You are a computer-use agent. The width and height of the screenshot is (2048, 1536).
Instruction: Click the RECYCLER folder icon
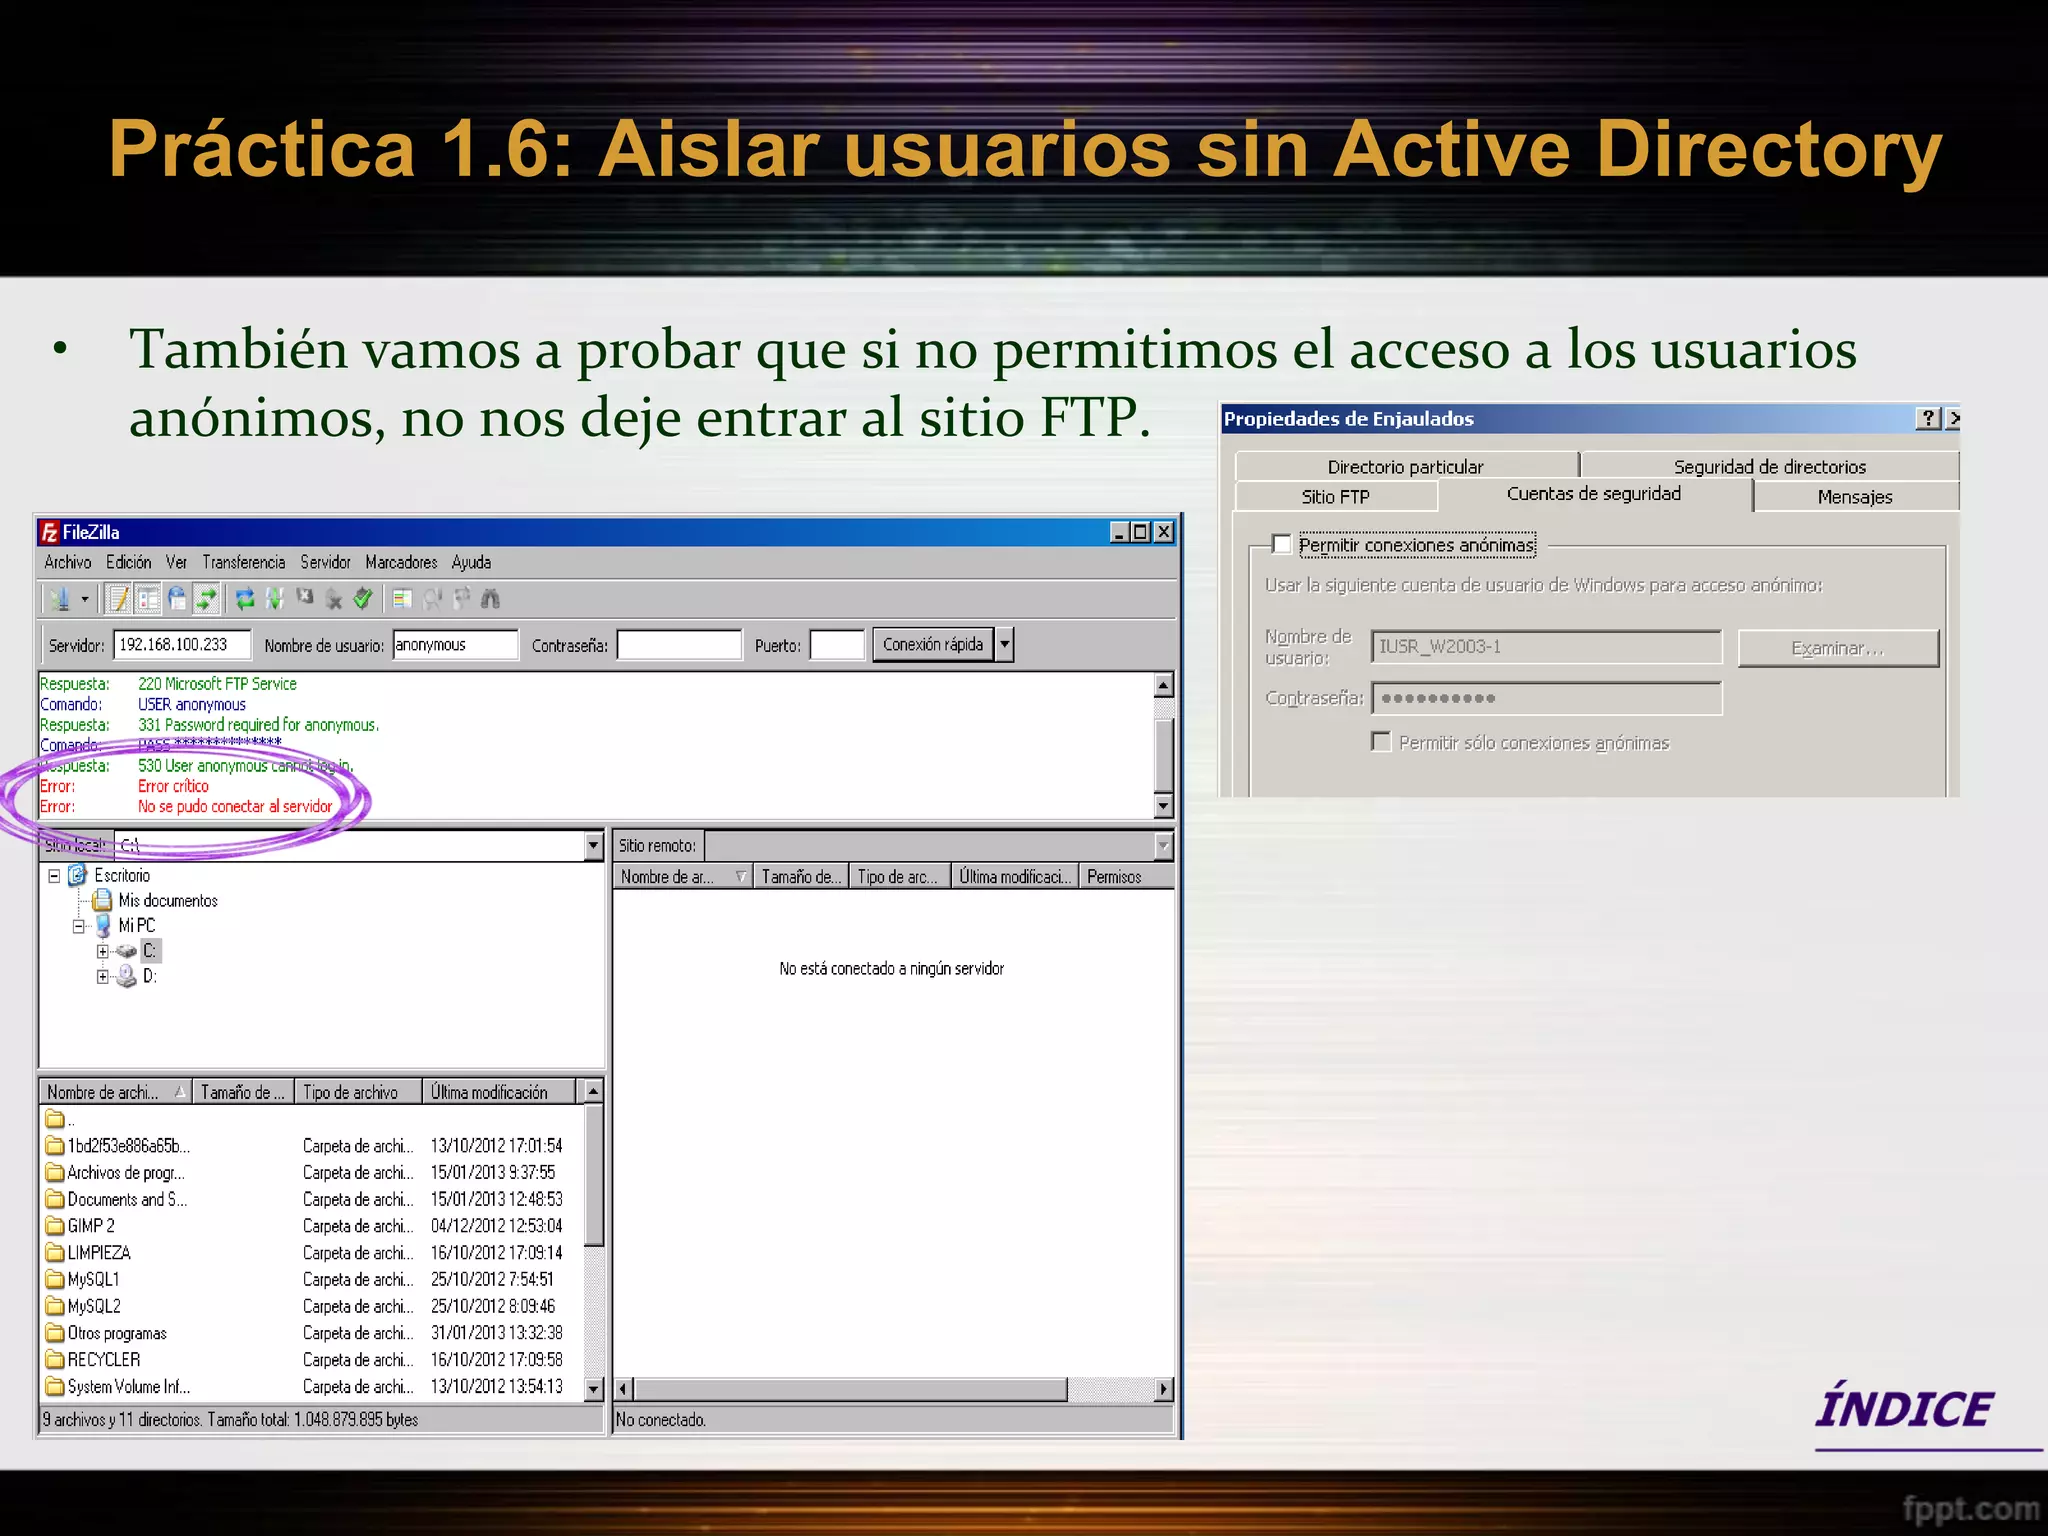coord(55,1360)
